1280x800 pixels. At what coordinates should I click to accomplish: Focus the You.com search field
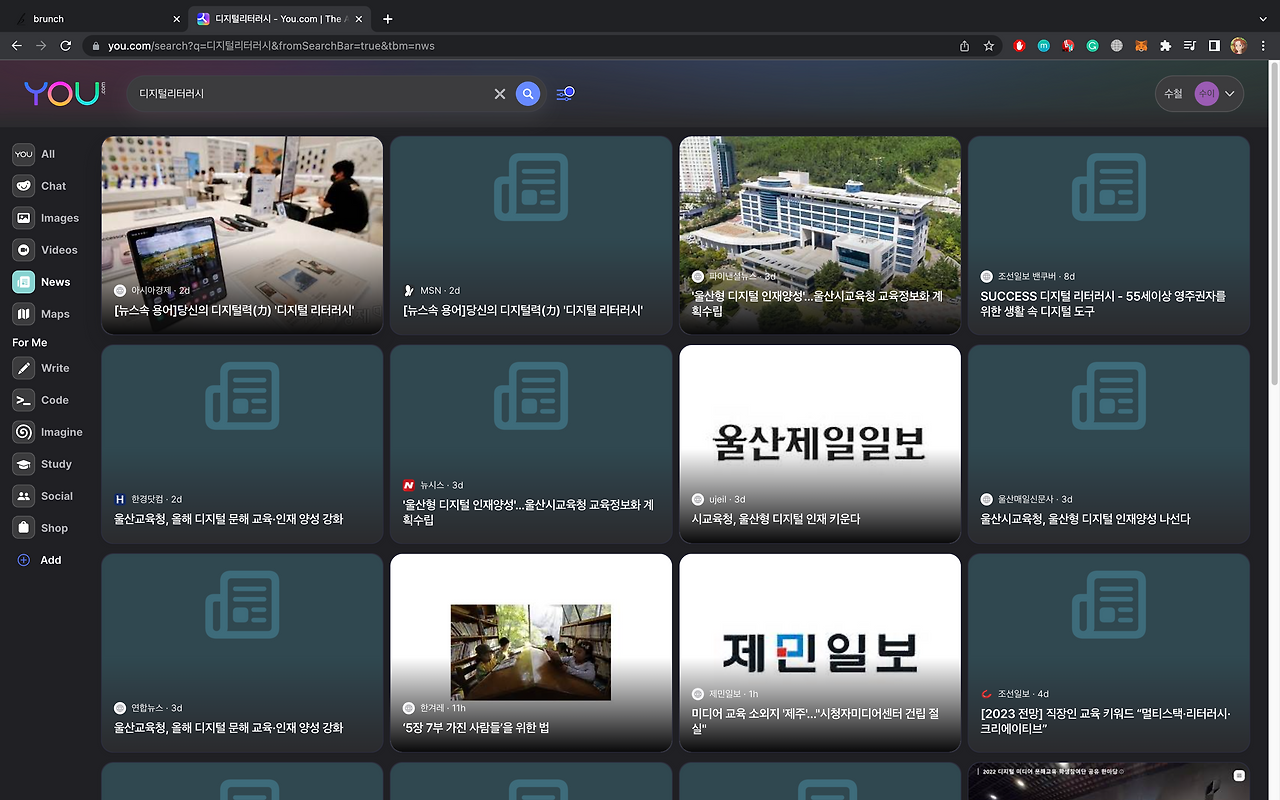[x=313, y=94]
